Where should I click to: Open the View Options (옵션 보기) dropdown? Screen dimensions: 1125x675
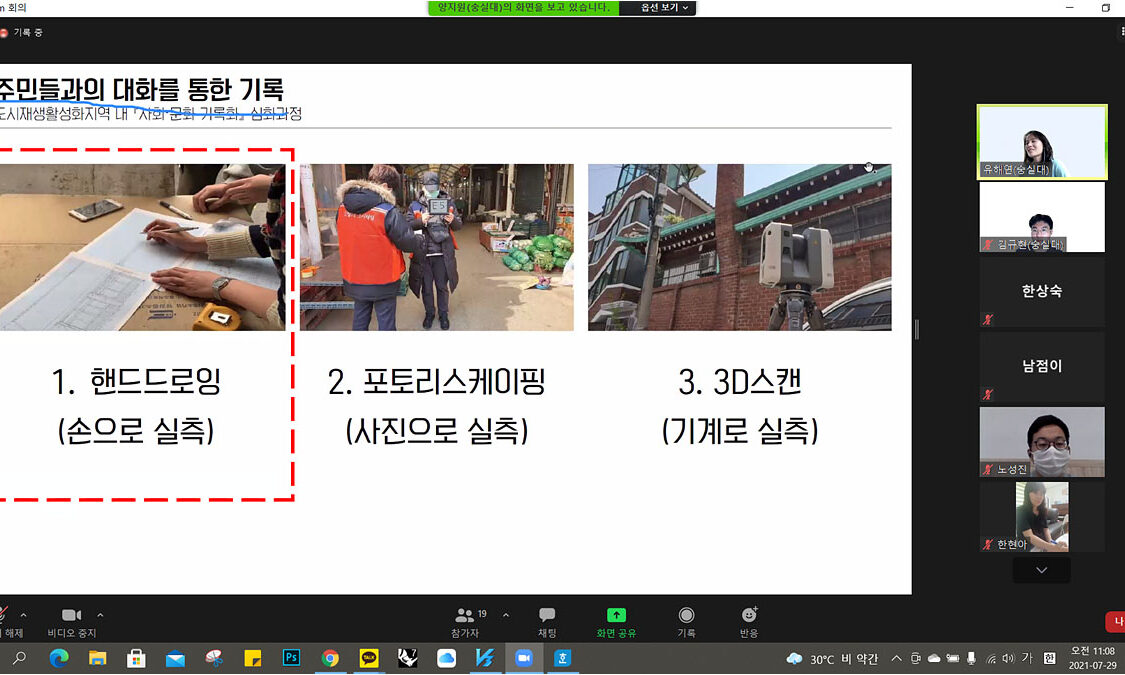click(x=657, y=8)
